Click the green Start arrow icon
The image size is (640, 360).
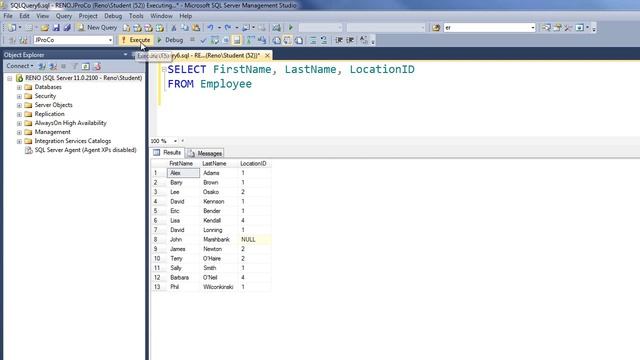tap(291, 28)
